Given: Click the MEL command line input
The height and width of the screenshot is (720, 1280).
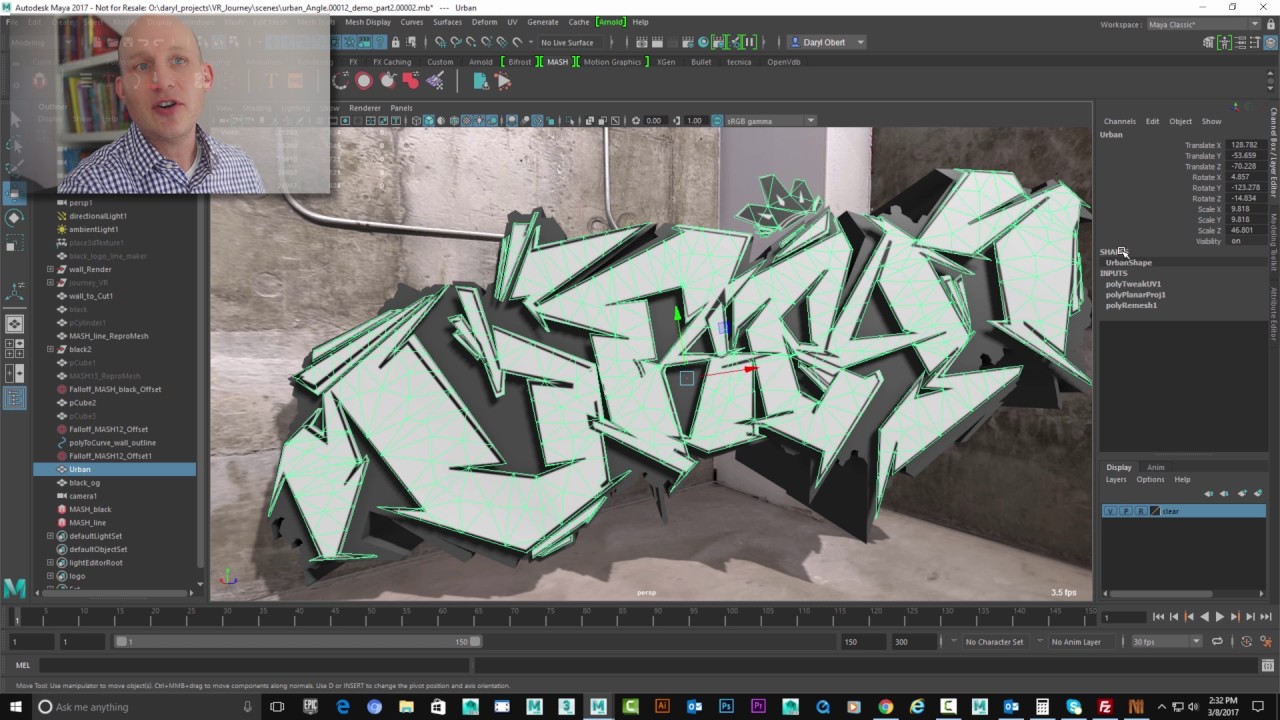Looking at the screenshot, I should tap(255, 665).
